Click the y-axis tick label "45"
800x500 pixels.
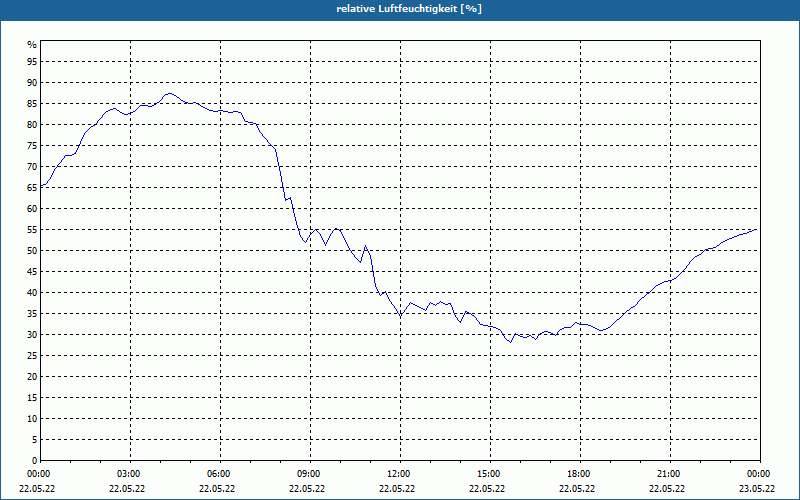32,271
